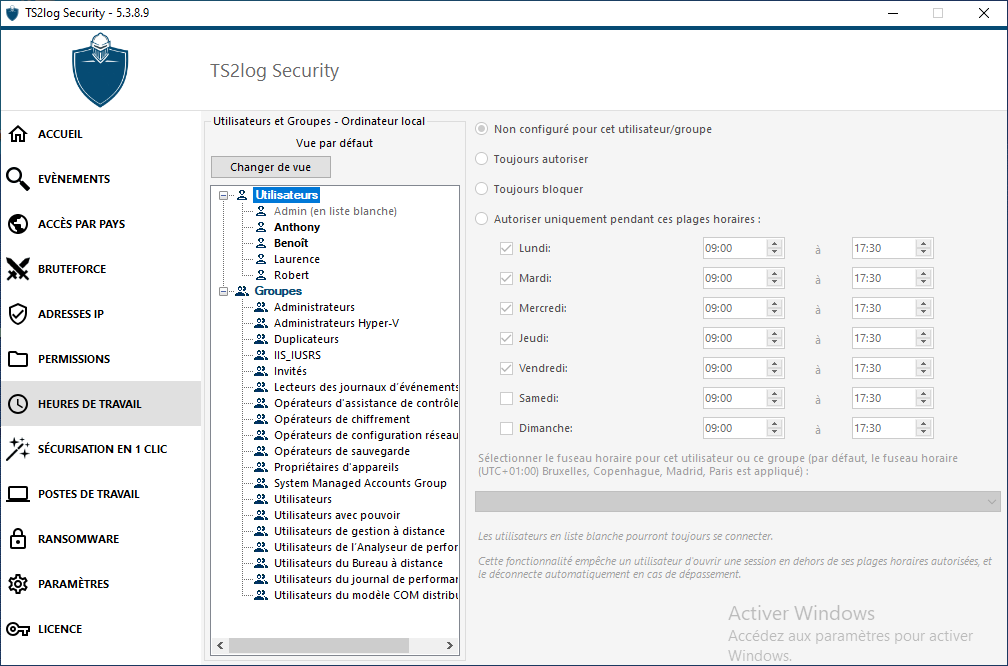Select Opérateurs de chiffrement group
The image size is (1008, 666).
(341, 419)
